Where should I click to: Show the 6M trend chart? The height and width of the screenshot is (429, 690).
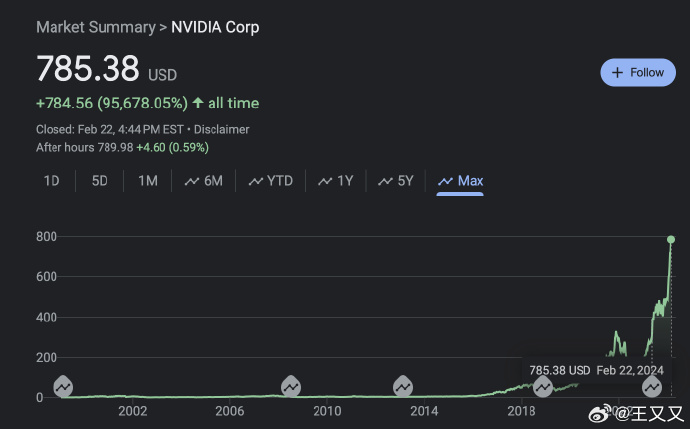click(203, 181)
